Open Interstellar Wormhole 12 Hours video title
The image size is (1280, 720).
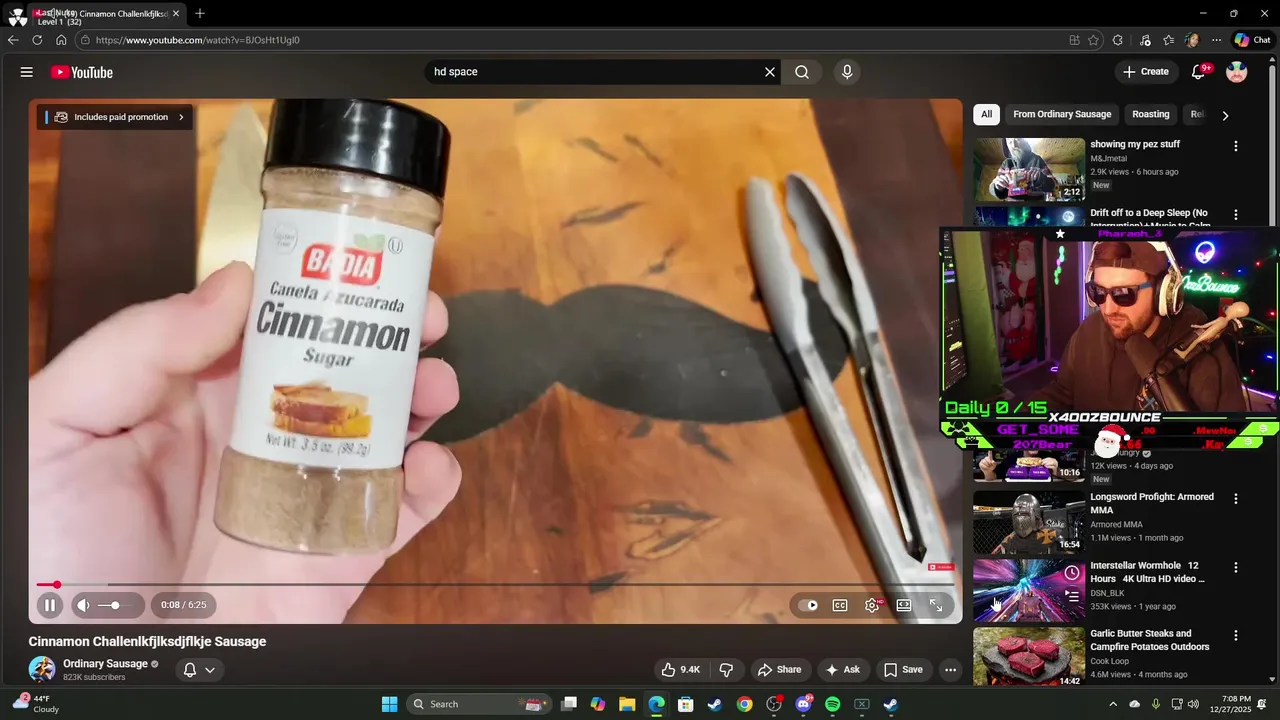(x=1147, y=572)
